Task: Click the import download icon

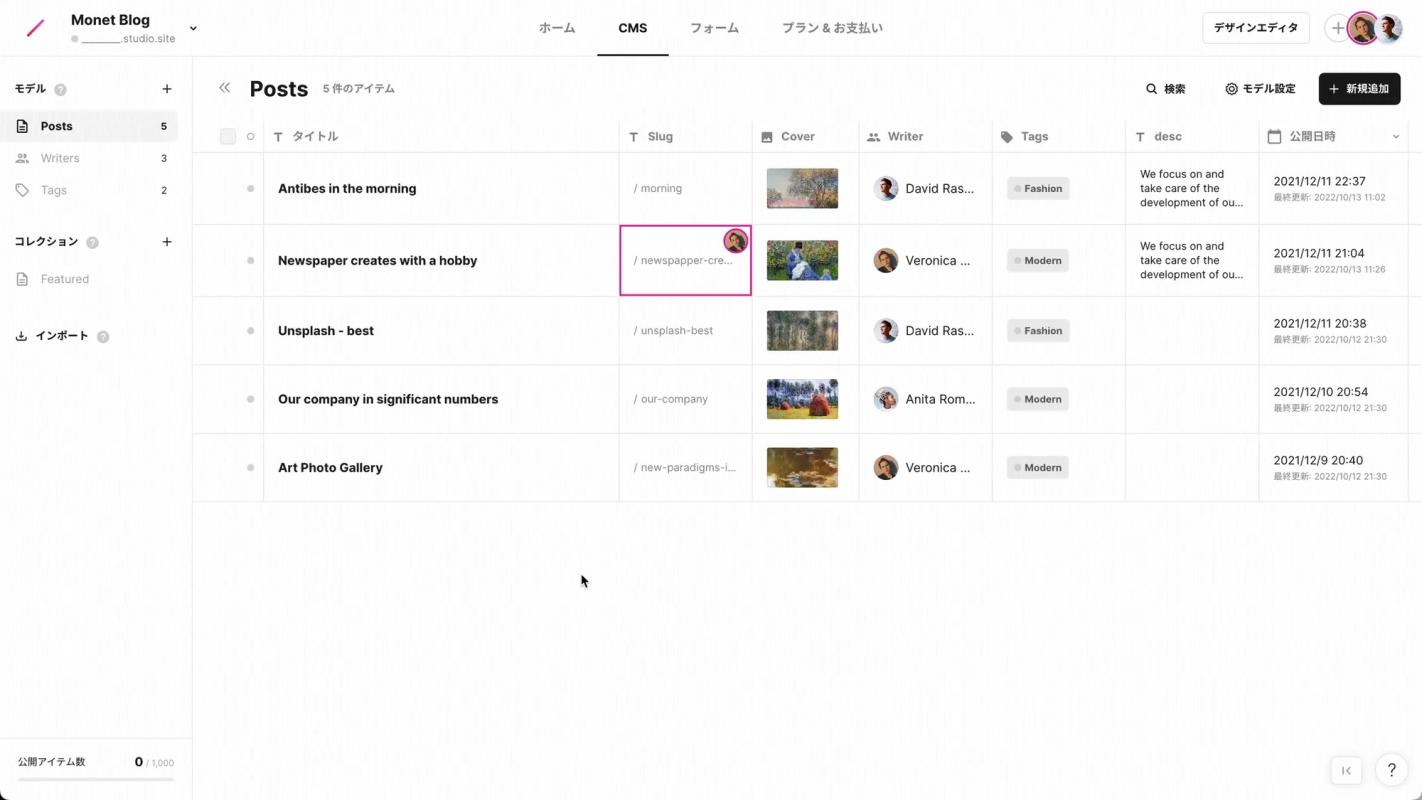Action: point(21,336)
